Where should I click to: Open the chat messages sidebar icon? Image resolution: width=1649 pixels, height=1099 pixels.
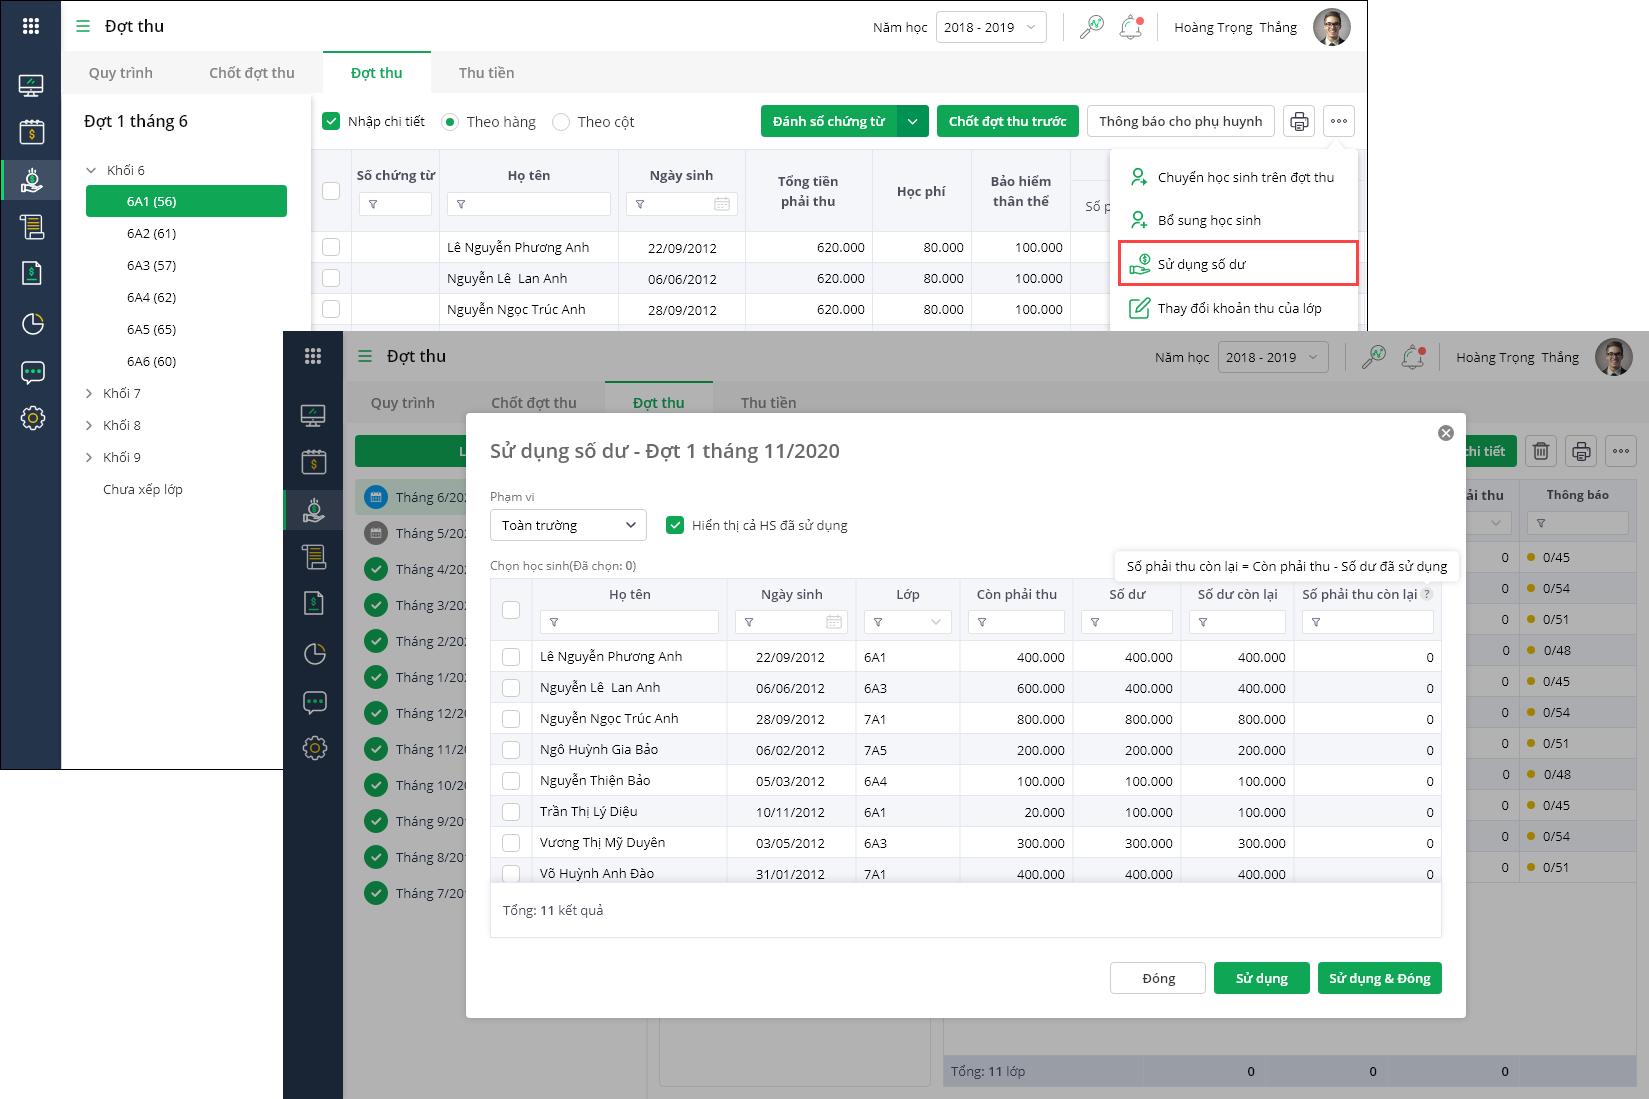pyautogui.click(x=32, y=373)
